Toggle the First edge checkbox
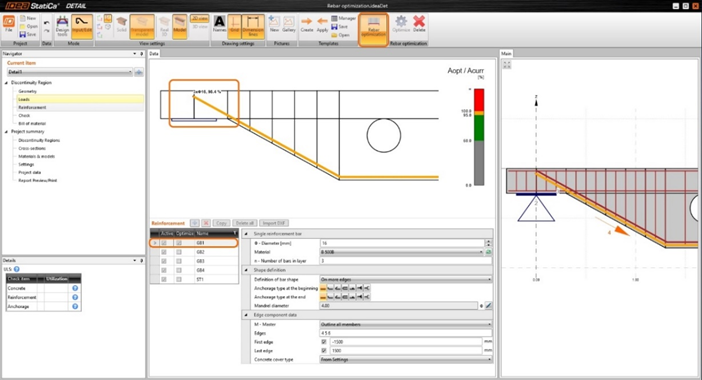 [x=324, y=342]
